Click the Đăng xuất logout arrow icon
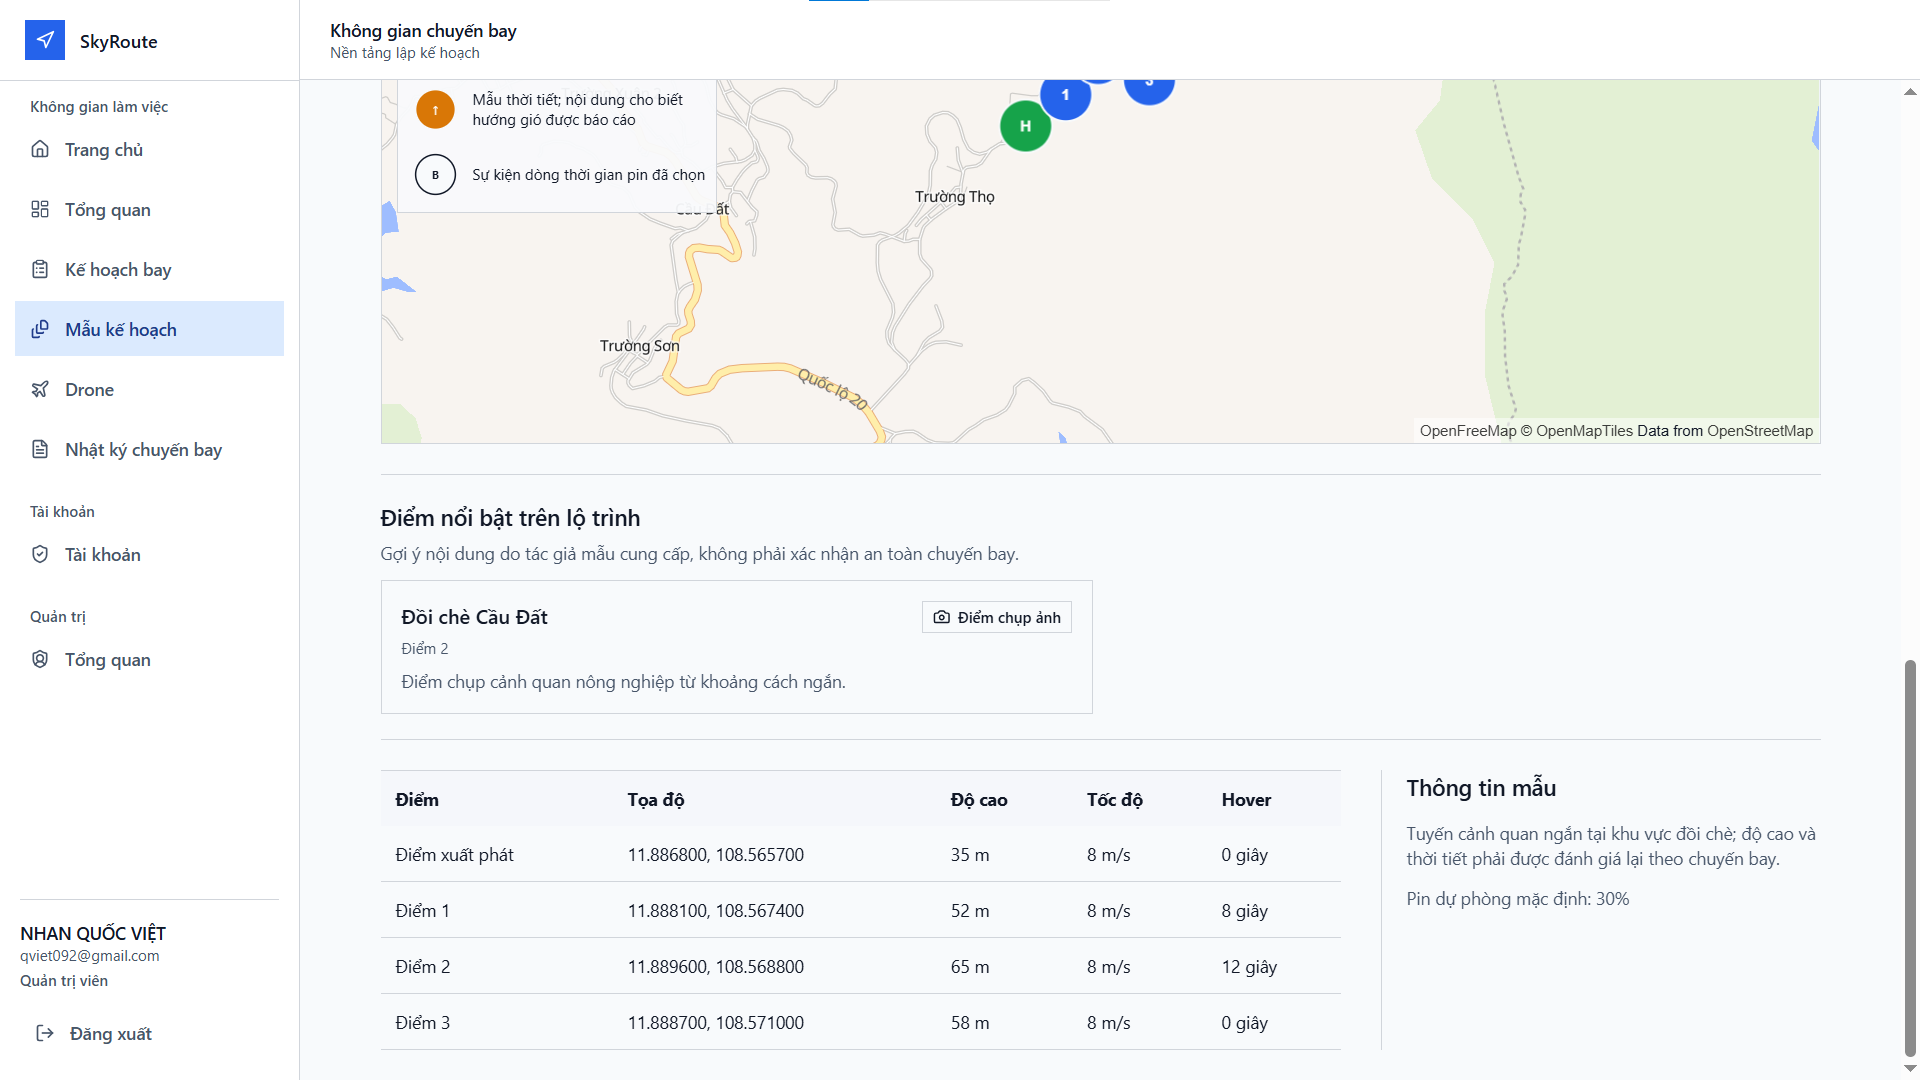1920x1080 pixels. point(45,1033)
